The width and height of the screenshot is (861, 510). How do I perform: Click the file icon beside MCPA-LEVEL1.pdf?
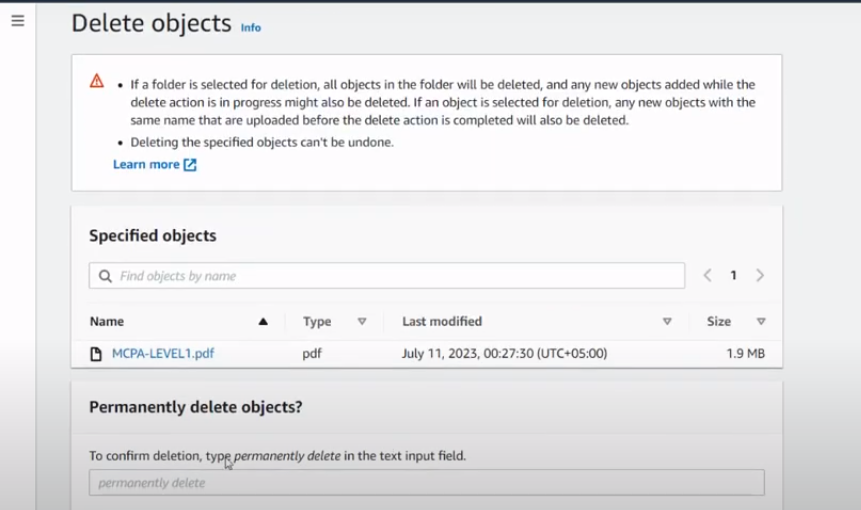click(97, 353)
